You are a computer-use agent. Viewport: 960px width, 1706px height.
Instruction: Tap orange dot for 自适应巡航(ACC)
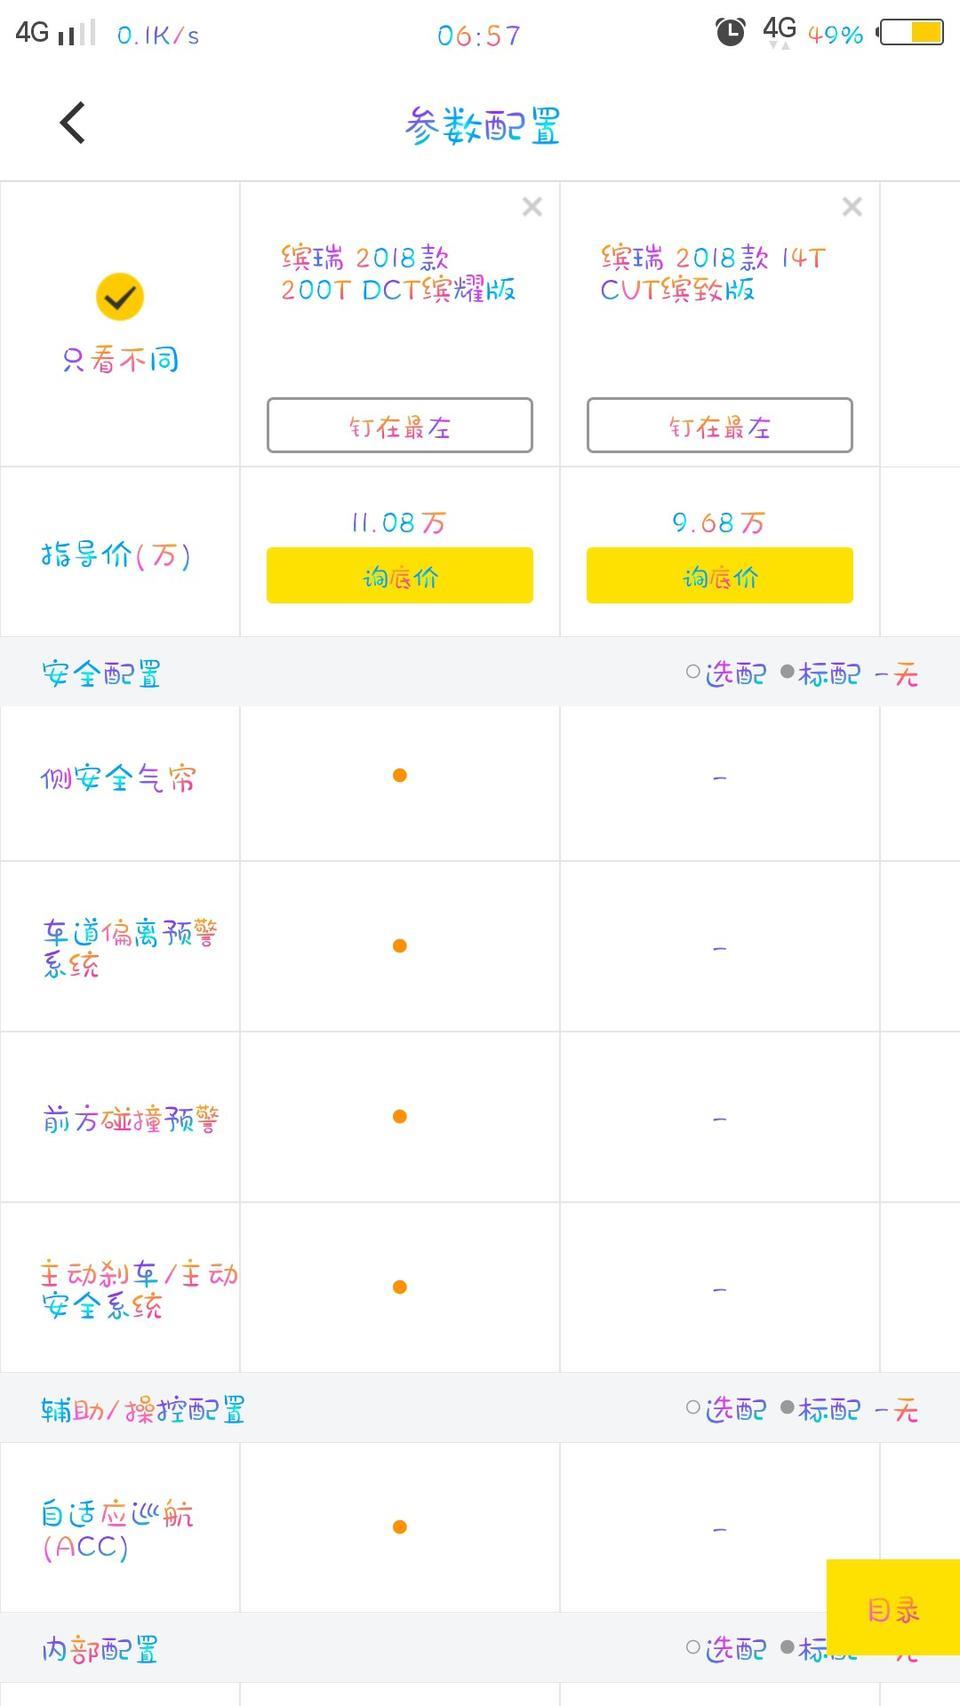(399, 1527)
